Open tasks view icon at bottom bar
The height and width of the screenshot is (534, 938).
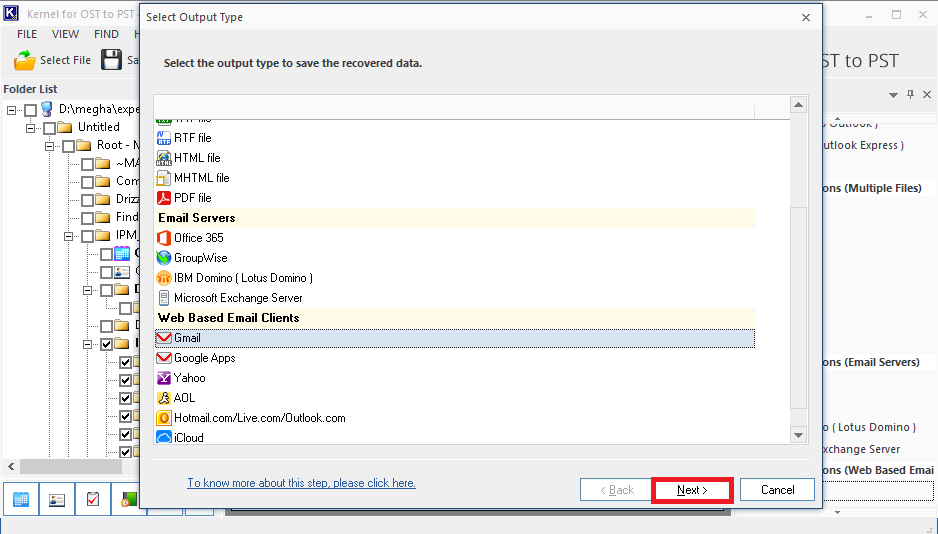pyautogui.click(x=93, y=499)
